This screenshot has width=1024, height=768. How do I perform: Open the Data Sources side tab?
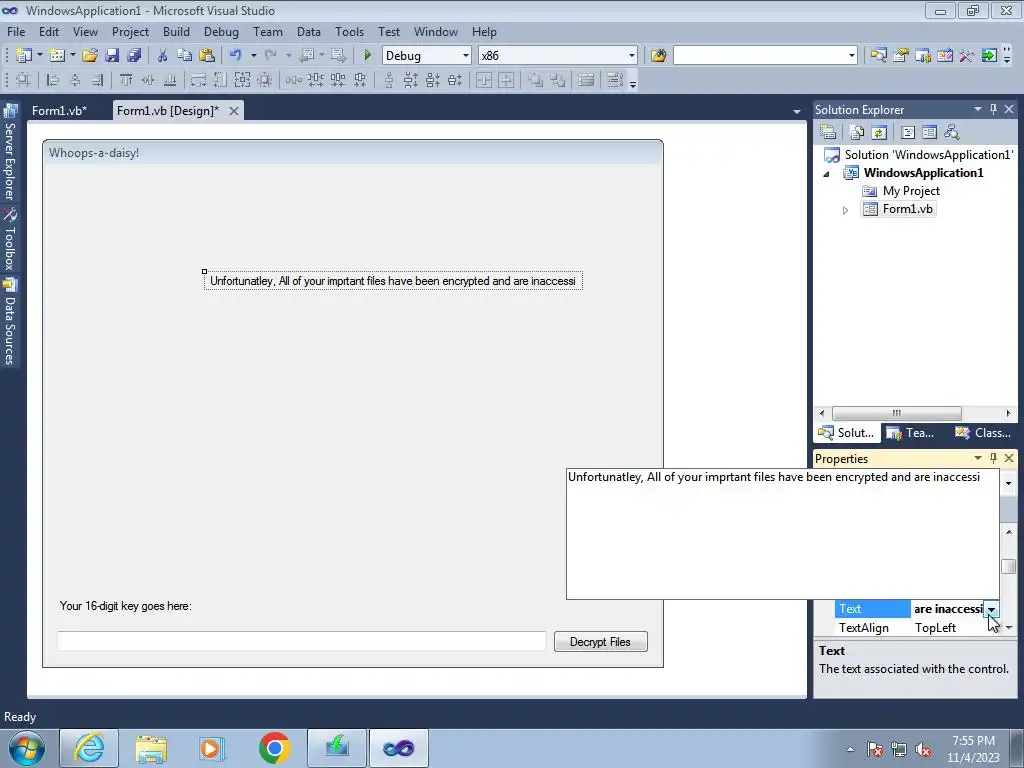pyautogui.click(x=10, y=322)
